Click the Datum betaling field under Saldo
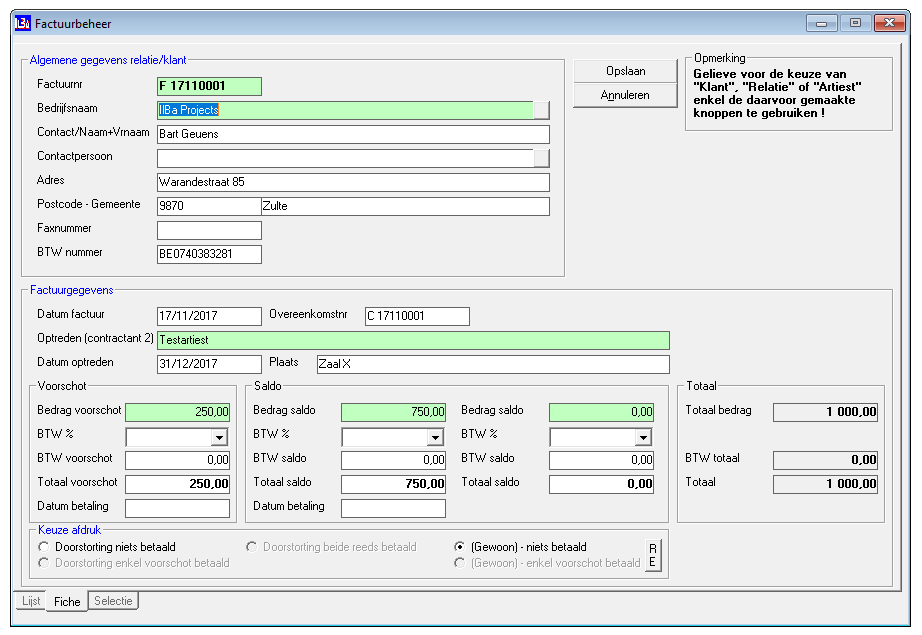 pos(393,509)
